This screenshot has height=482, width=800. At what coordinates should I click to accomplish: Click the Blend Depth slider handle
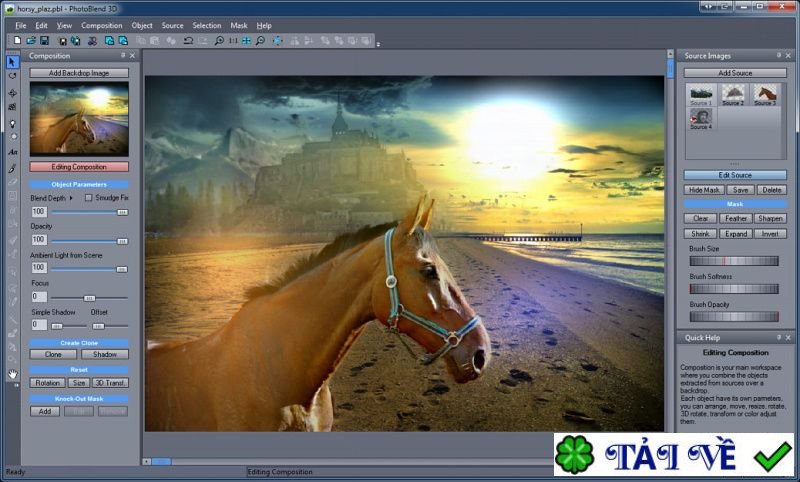coord(122,212)
